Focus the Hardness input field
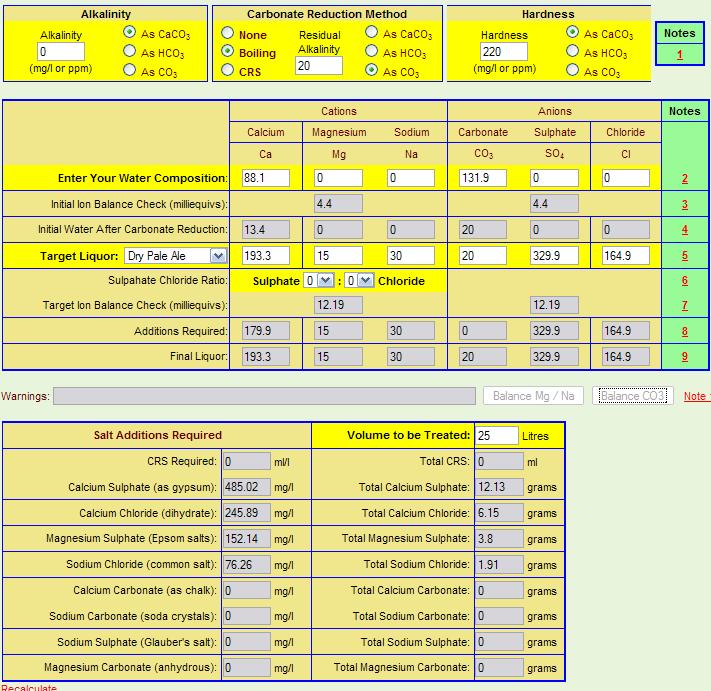This screenshot has height=691, width=711. pos(504,52)
